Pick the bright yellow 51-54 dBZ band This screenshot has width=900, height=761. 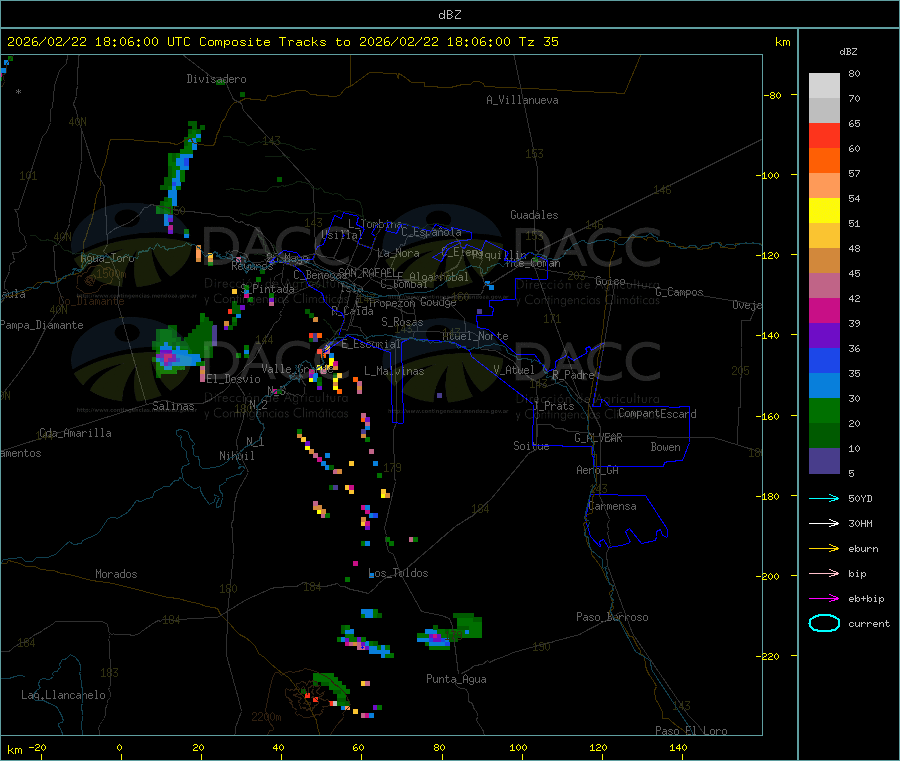[824, 211]
